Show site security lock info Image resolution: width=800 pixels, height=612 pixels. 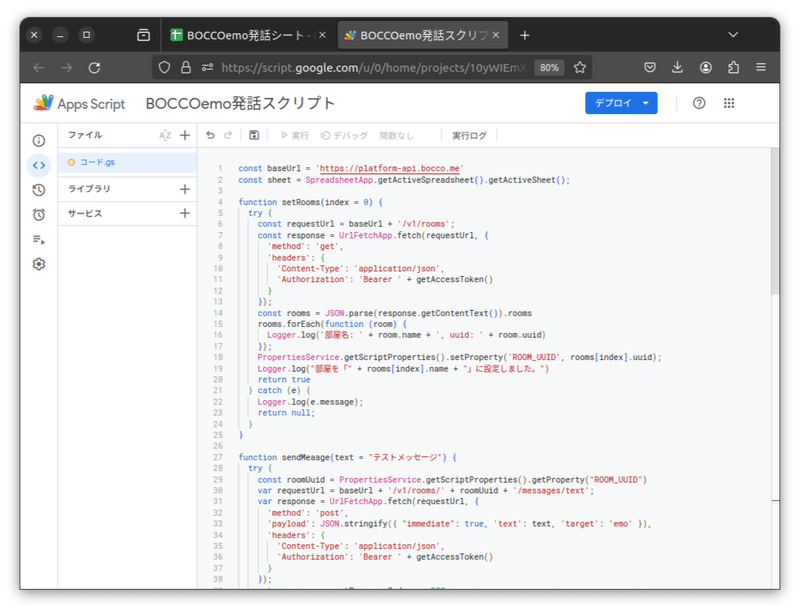click(x=186, y=67)
